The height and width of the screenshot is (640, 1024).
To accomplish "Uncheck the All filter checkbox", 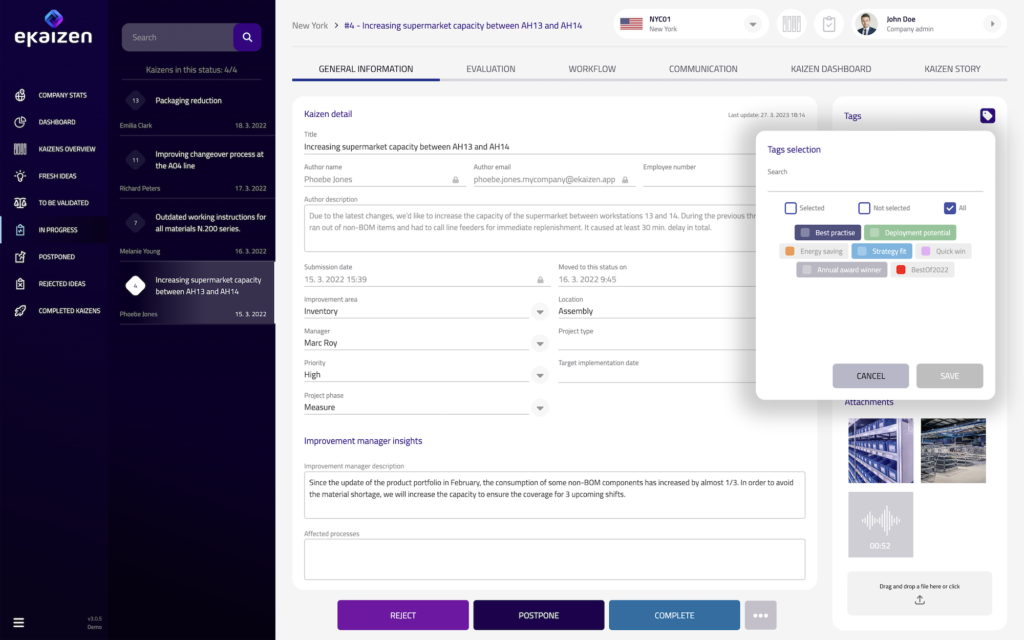I will (949, 208).
